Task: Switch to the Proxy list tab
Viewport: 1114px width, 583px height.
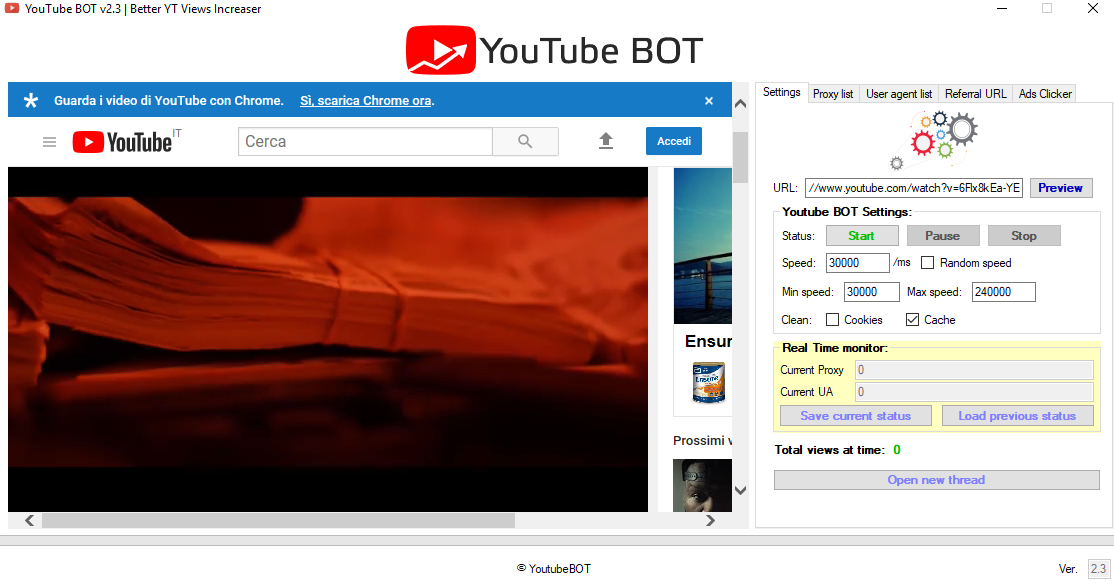Action: click(x=833, y=93)
